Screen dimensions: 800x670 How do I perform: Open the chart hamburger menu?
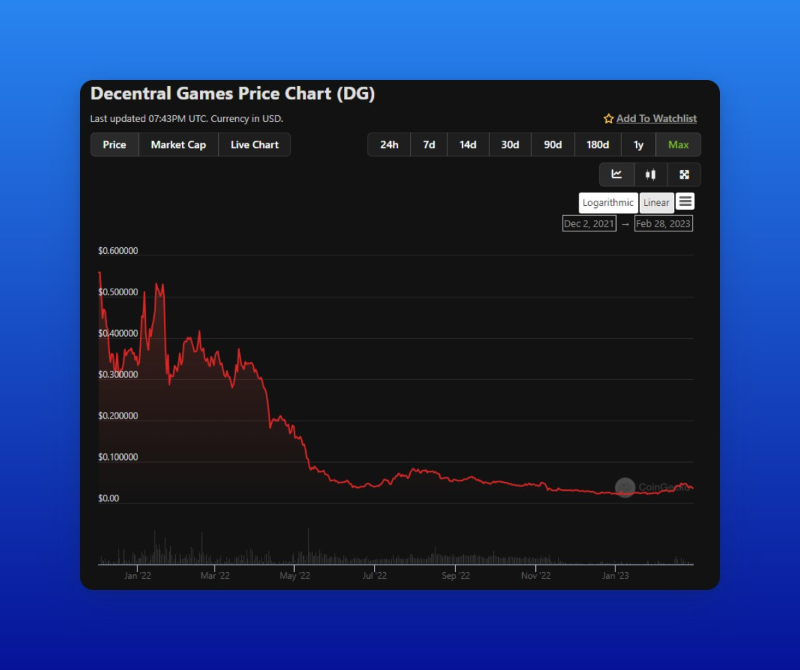point(685,202)
